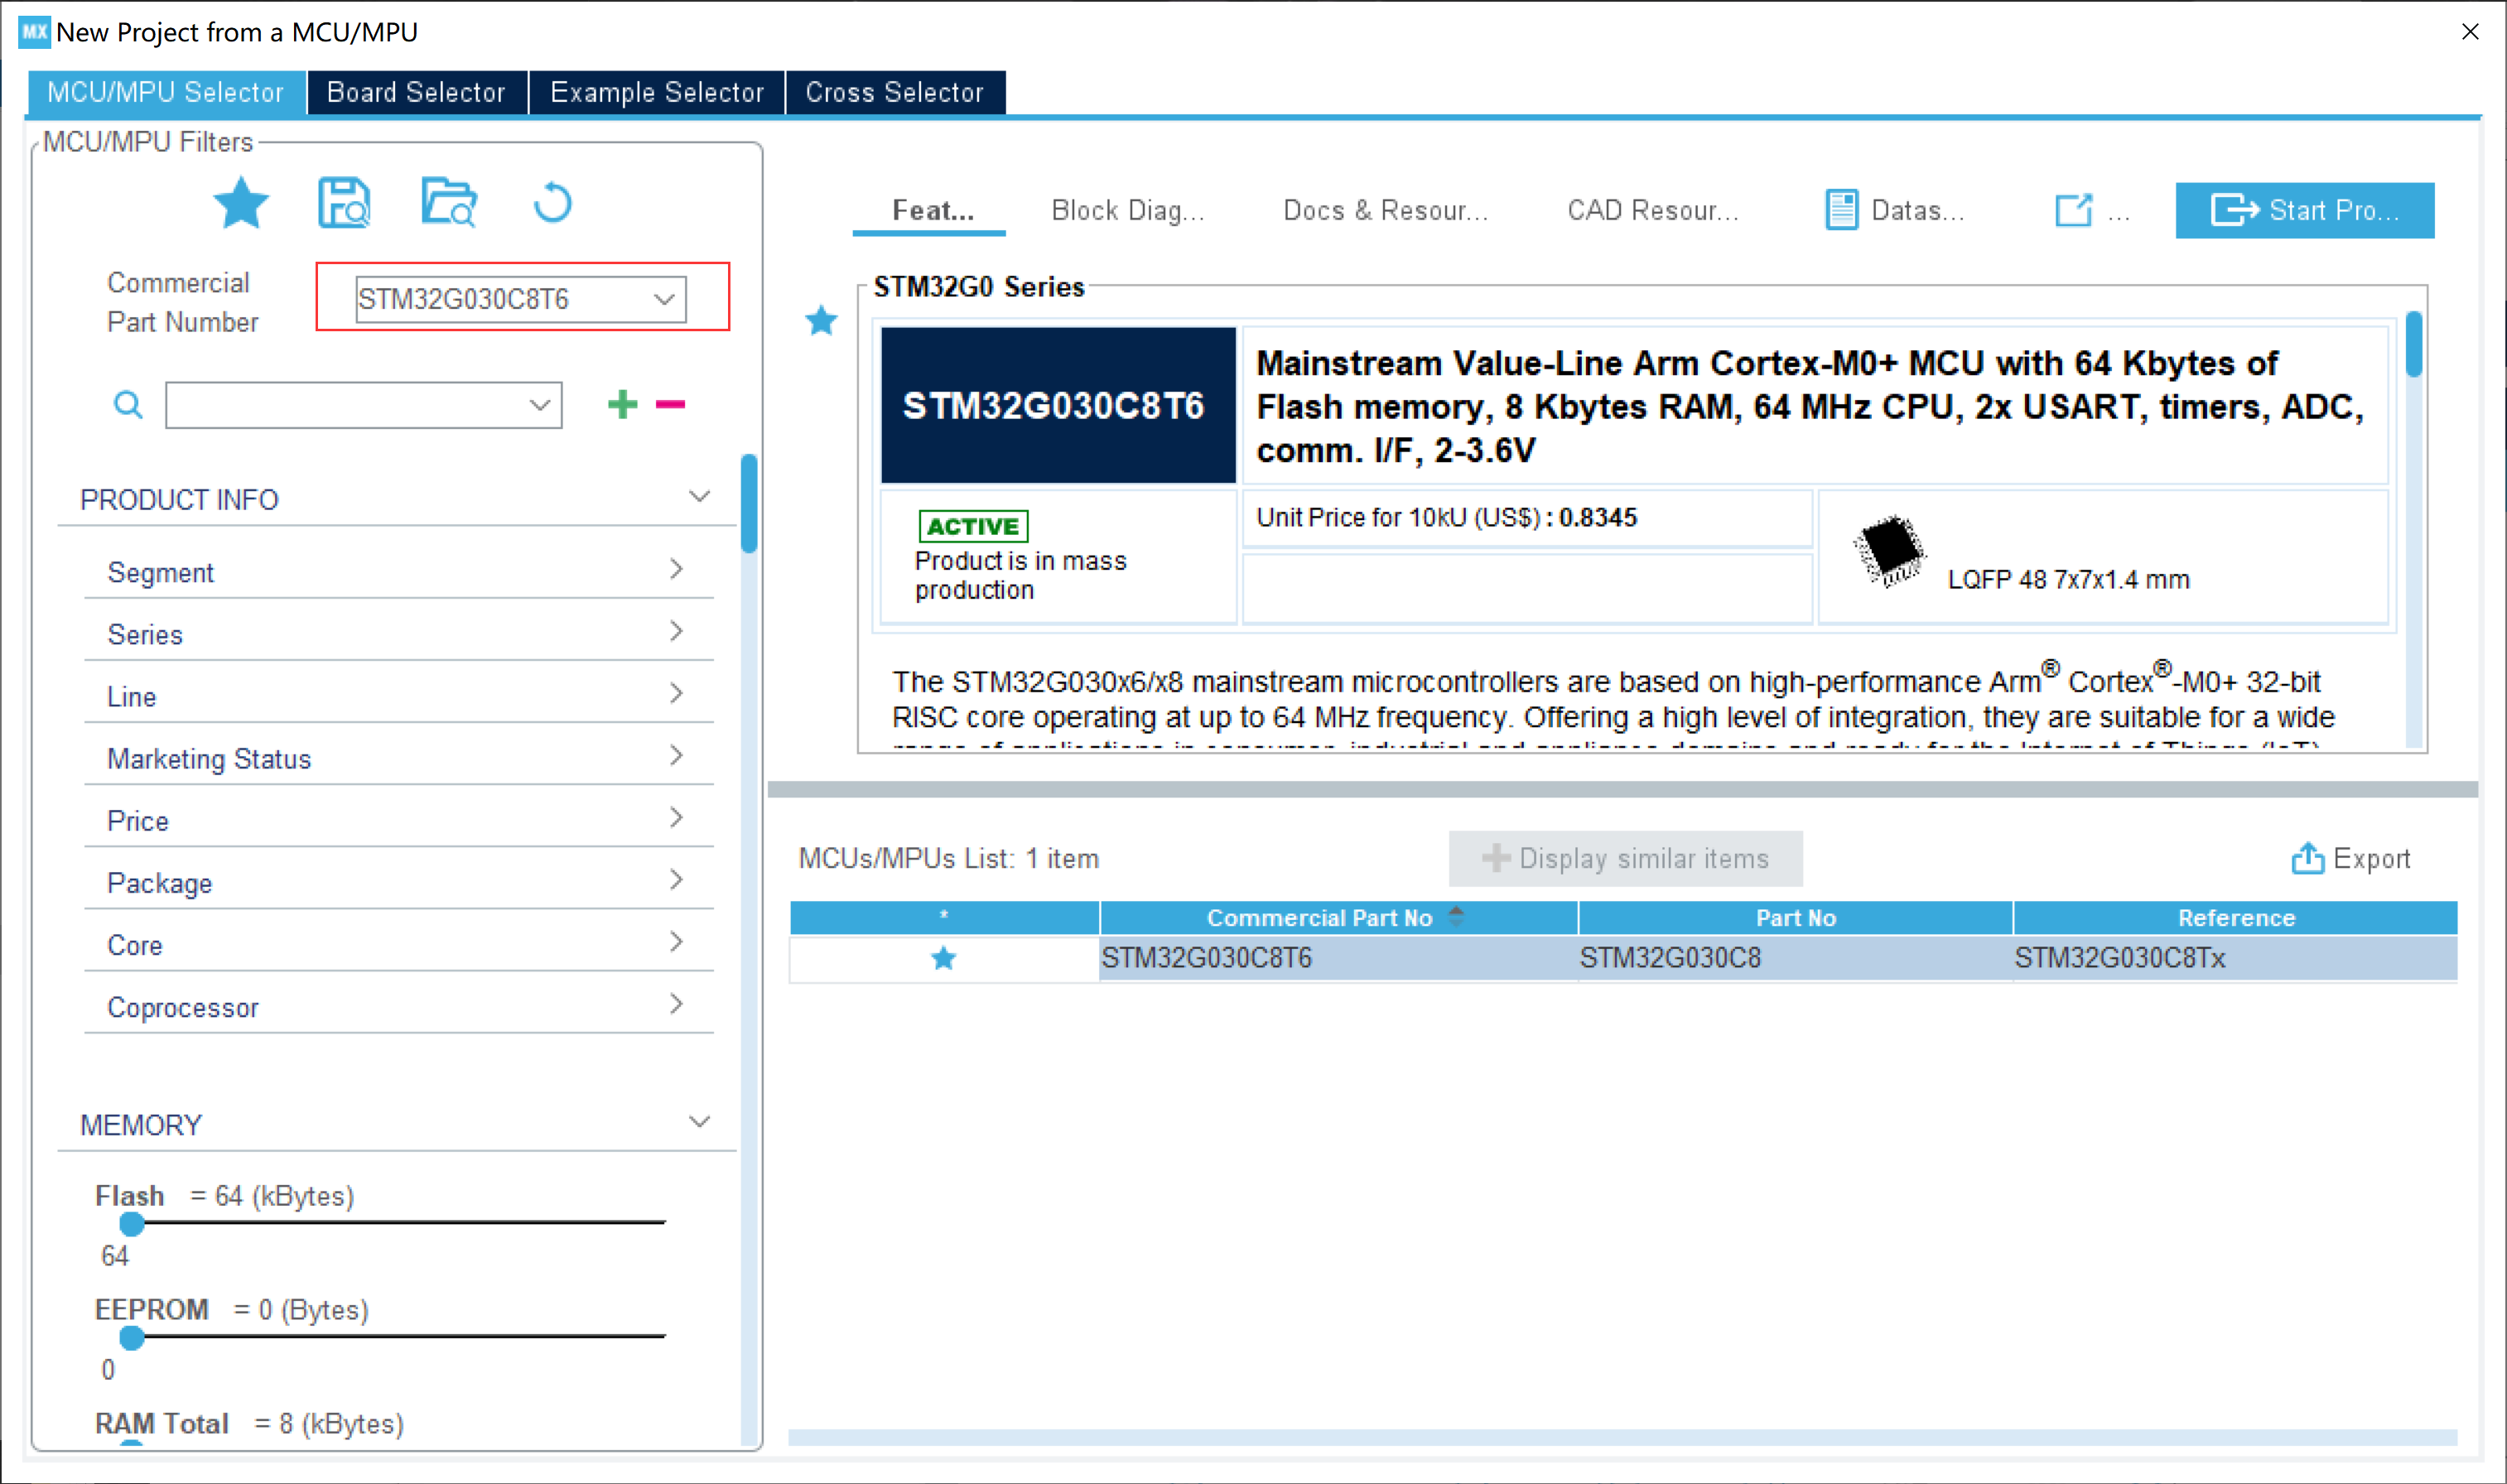This screenshot has width=2507, height=1484.
Task: Sort by Commercial Part No column header
Action: point(1319,917)
